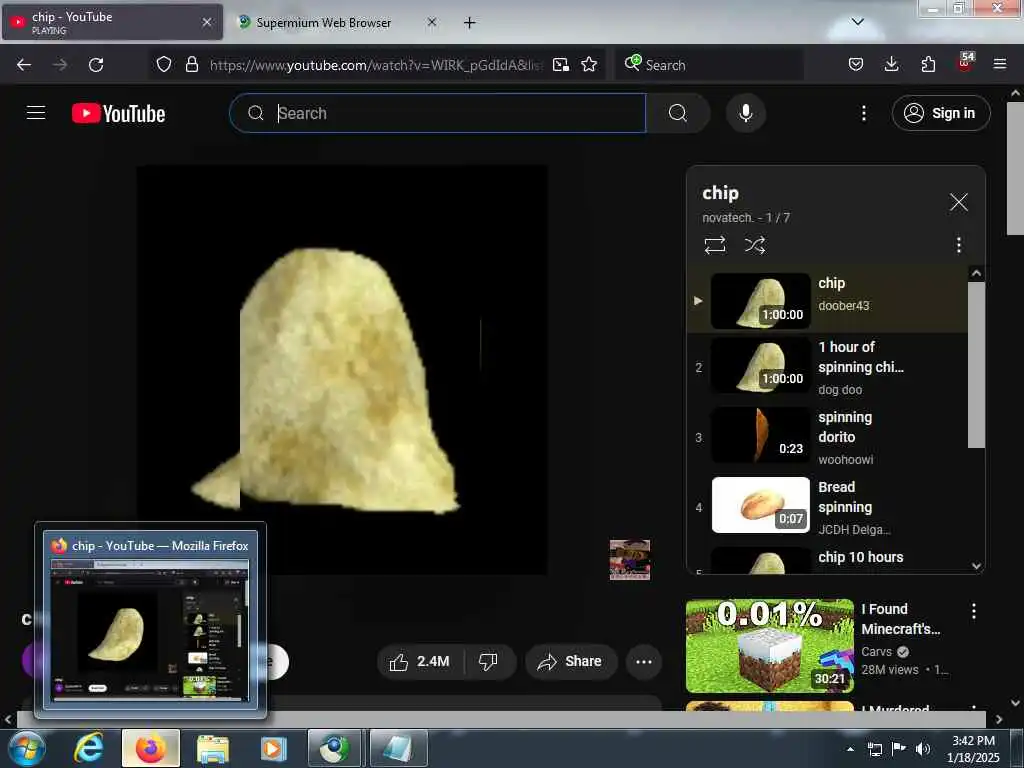Screen dimensions: 1024x768
Task: Play 'chip' by doober43 in playlist
Action: (827, 300)
